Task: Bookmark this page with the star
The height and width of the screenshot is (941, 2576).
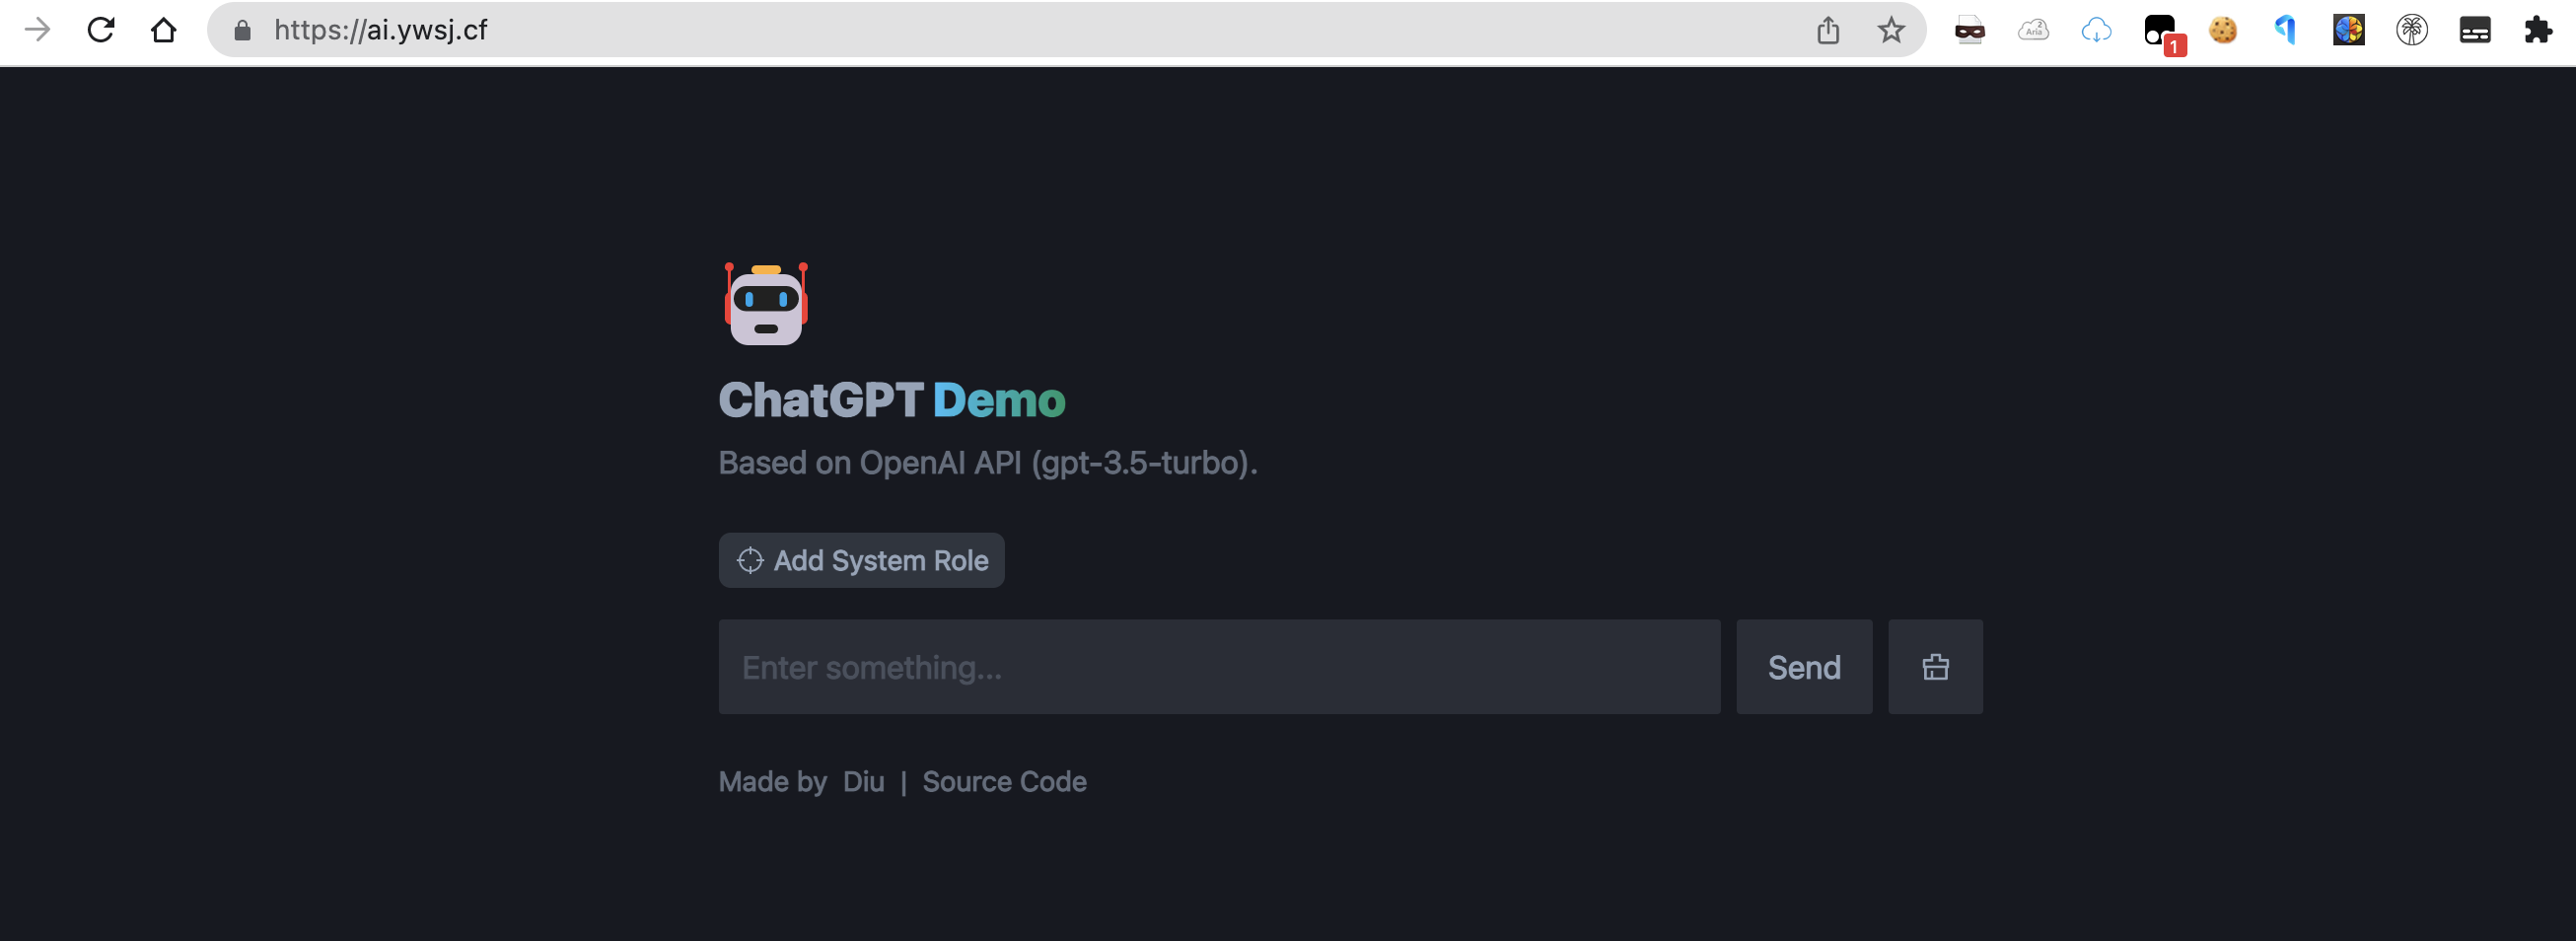Action: pyautogui.click(x=1891, y=30)
